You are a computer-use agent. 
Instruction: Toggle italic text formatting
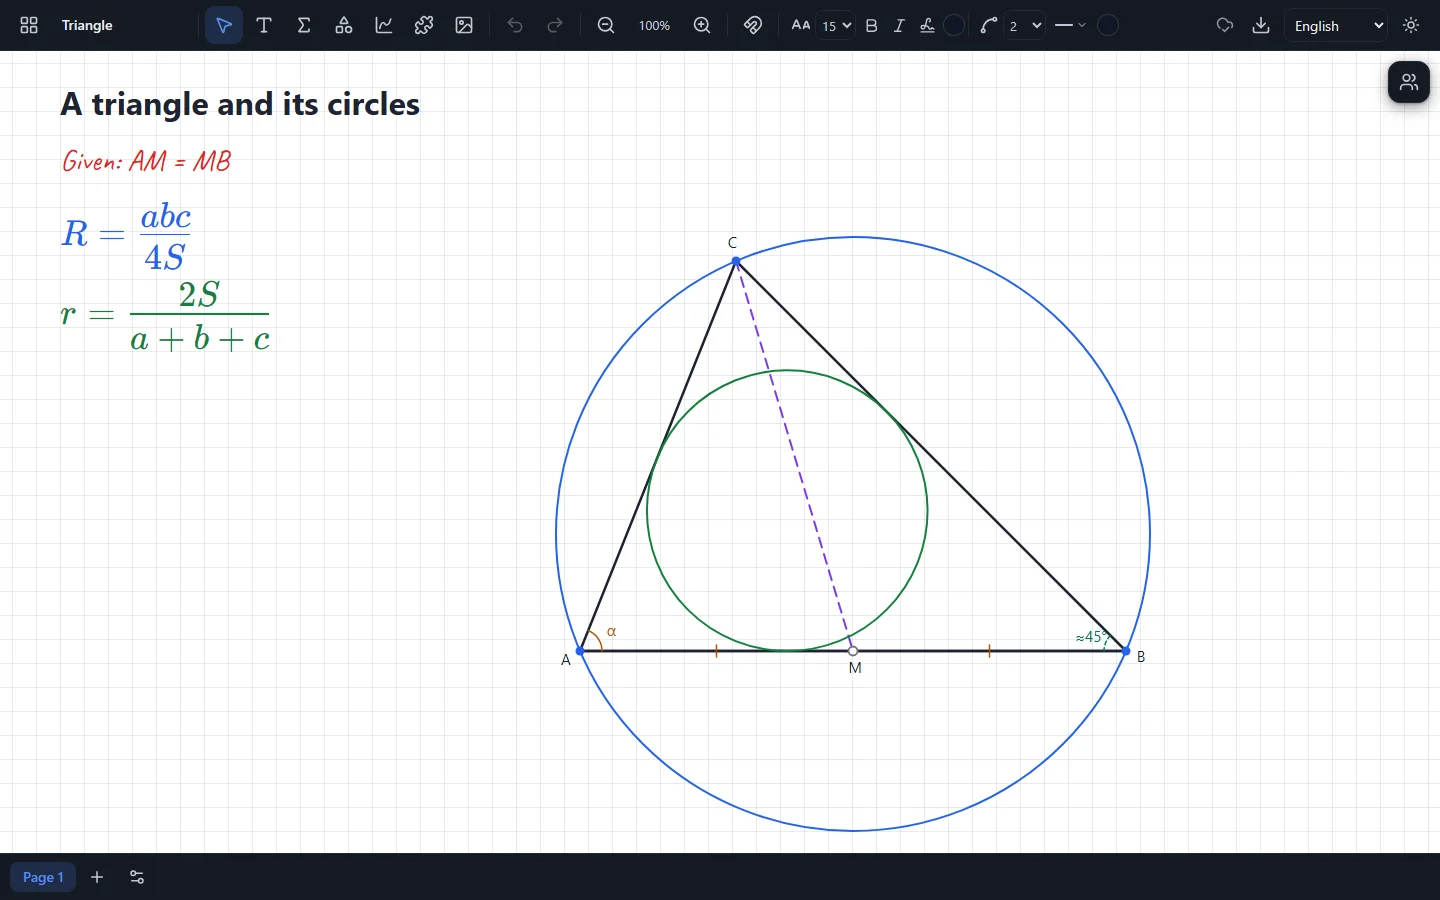[899, 25]
